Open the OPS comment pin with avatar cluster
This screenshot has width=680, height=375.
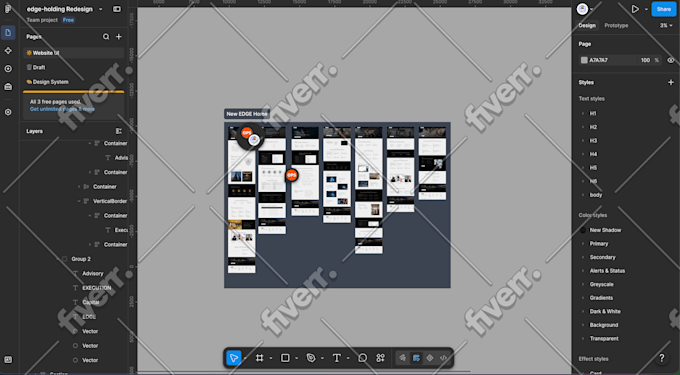pos(250,136)
